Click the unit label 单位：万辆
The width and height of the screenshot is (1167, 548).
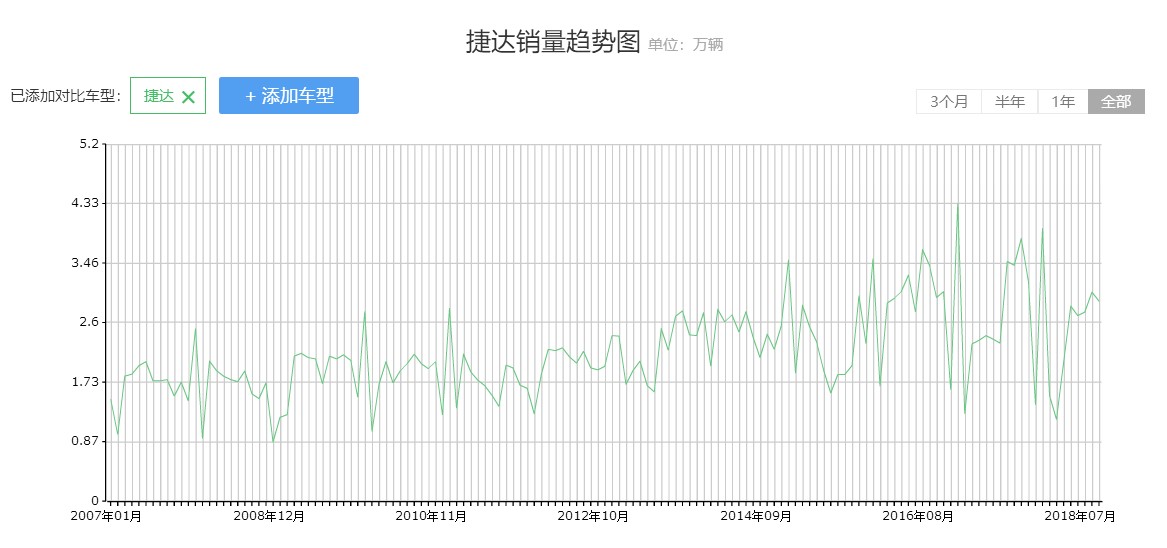(685, 45)
